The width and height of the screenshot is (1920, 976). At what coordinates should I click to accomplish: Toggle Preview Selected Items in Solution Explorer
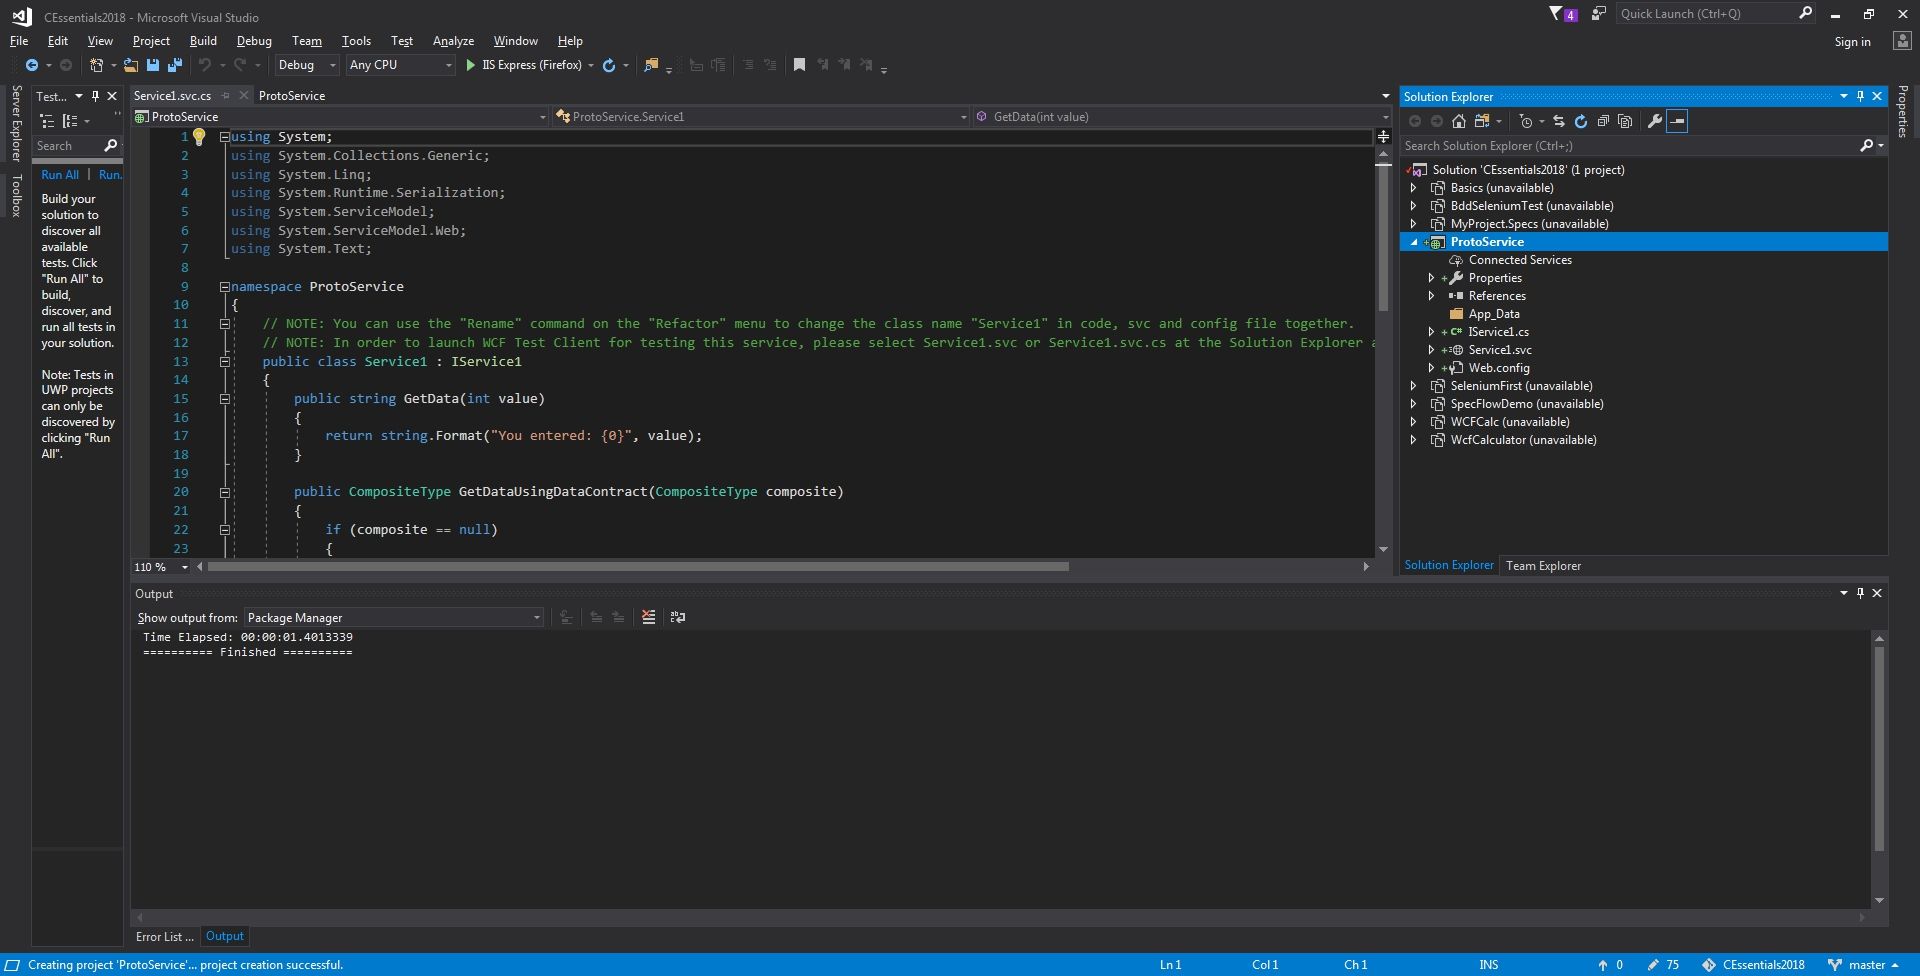pos(1677,121)
